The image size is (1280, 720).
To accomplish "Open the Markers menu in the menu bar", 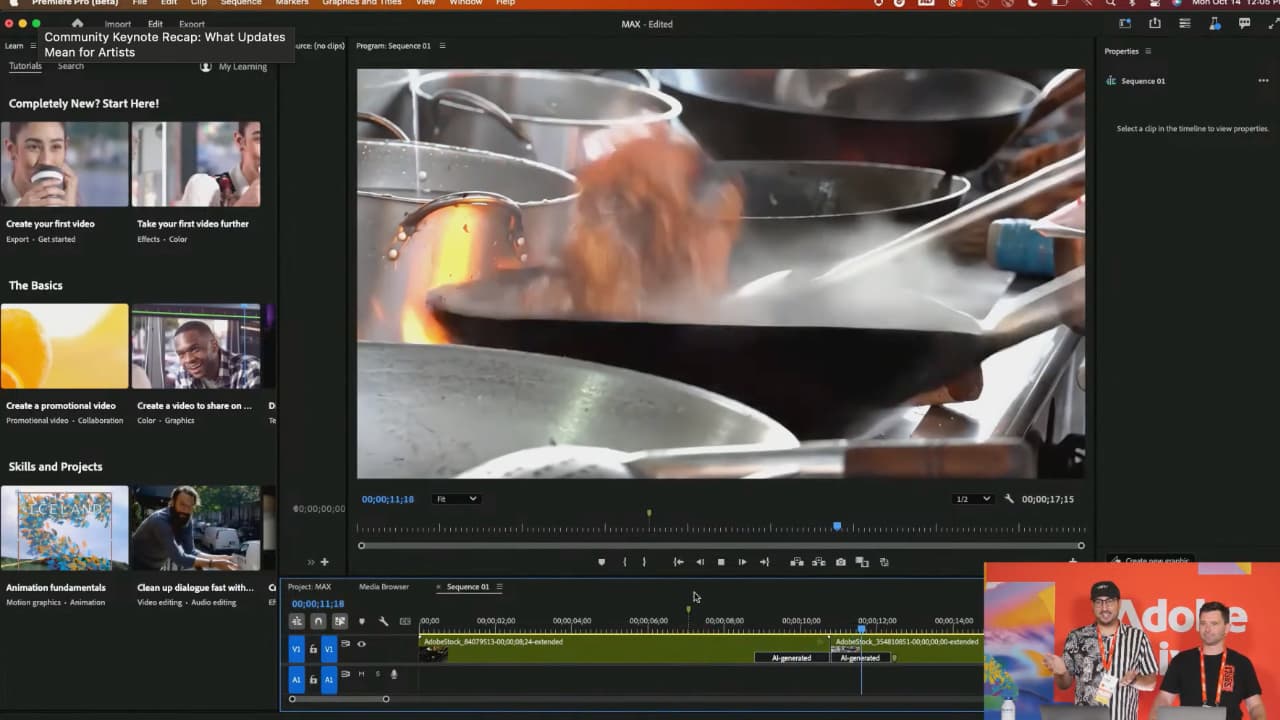I will tap(291, 3).
